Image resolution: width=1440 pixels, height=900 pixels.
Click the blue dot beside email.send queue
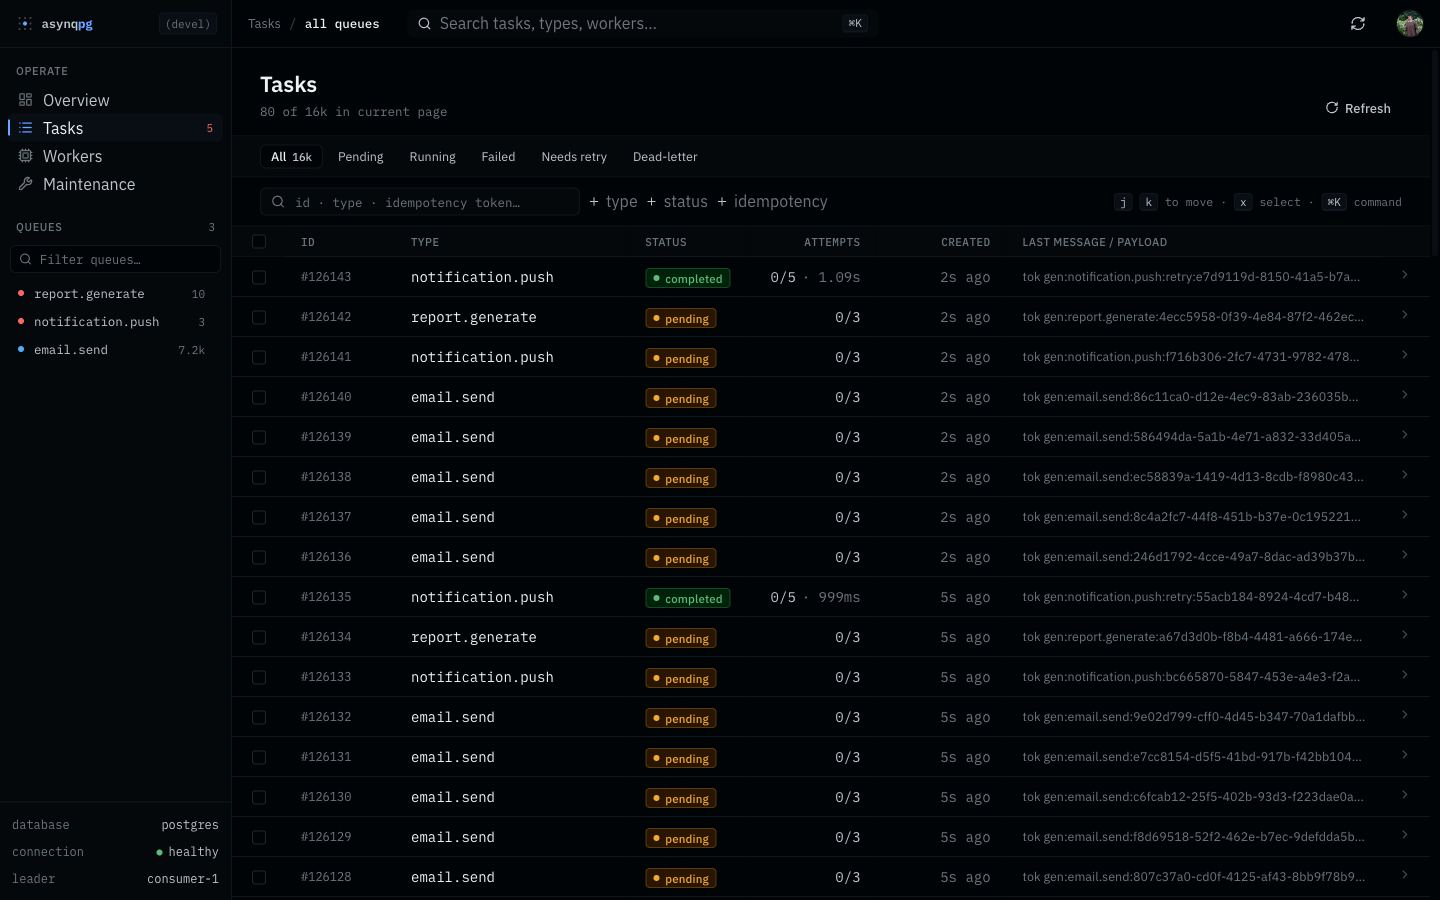point(21,349)
